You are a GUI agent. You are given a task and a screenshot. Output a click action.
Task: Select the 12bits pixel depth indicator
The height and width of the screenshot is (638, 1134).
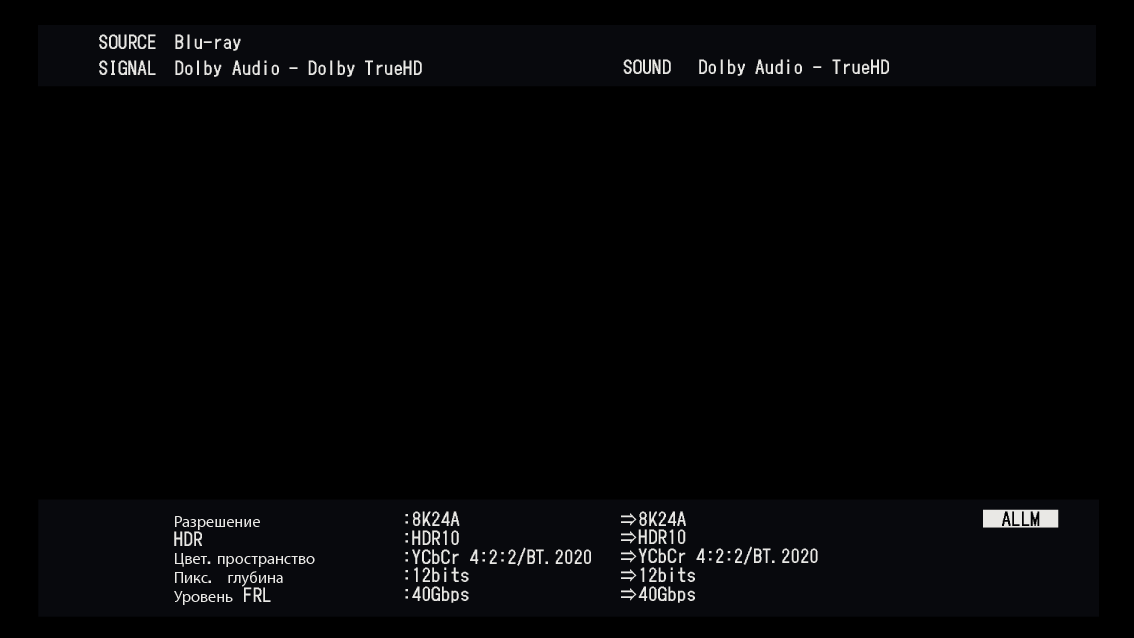(438, 575)
